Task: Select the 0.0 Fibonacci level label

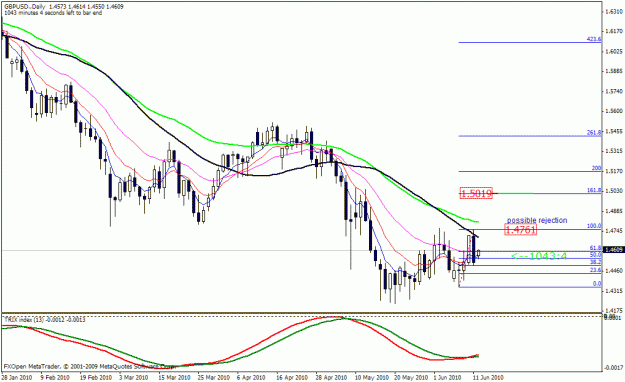Action: click(x=597, y=284)
